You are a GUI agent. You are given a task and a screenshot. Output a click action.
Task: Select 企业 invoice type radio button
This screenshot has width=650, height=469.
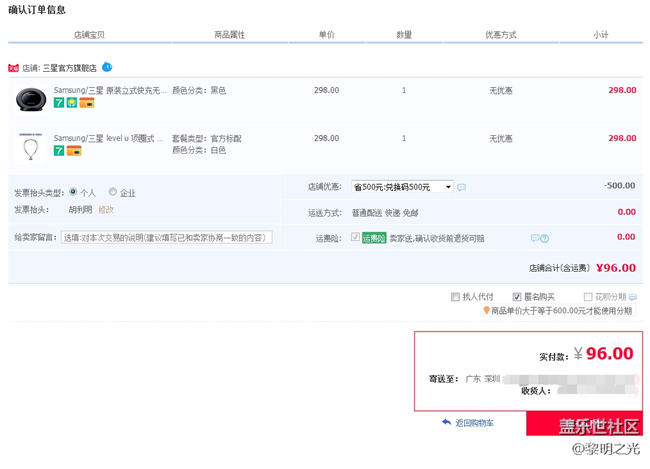[113, 192]
